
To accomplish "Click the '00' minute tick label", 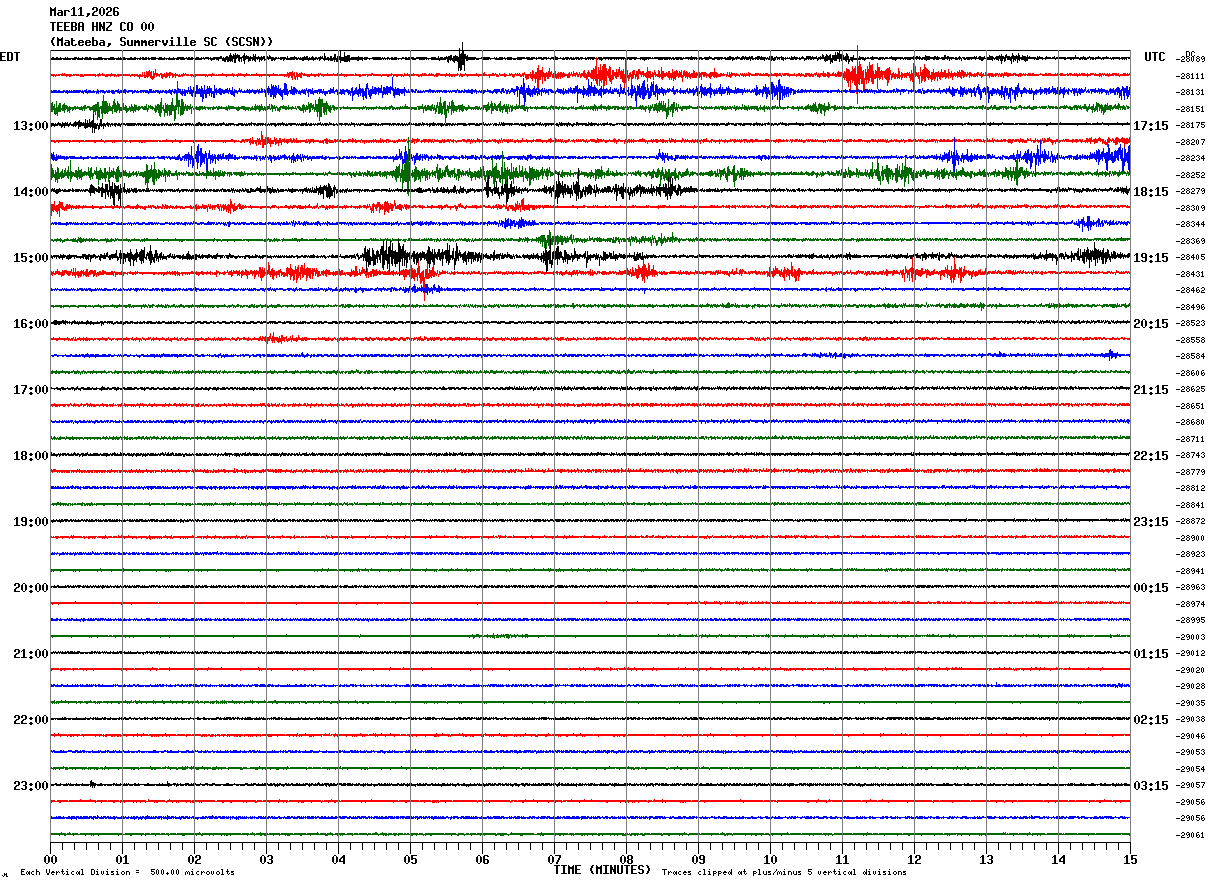I will (50, 860).
